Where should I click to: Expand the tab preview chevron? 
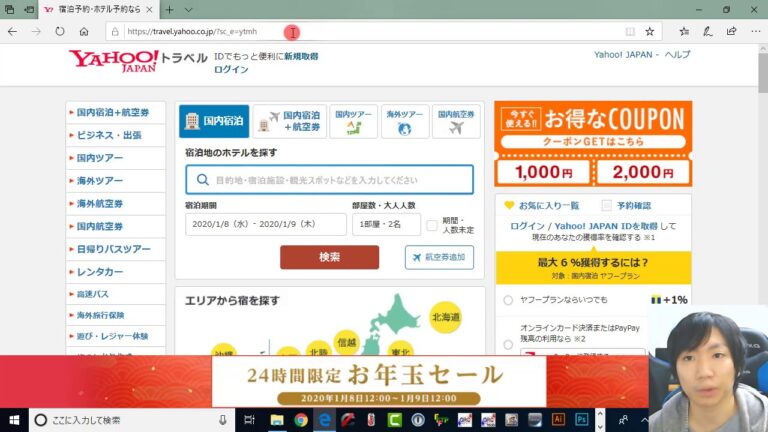tap(189, 9)
